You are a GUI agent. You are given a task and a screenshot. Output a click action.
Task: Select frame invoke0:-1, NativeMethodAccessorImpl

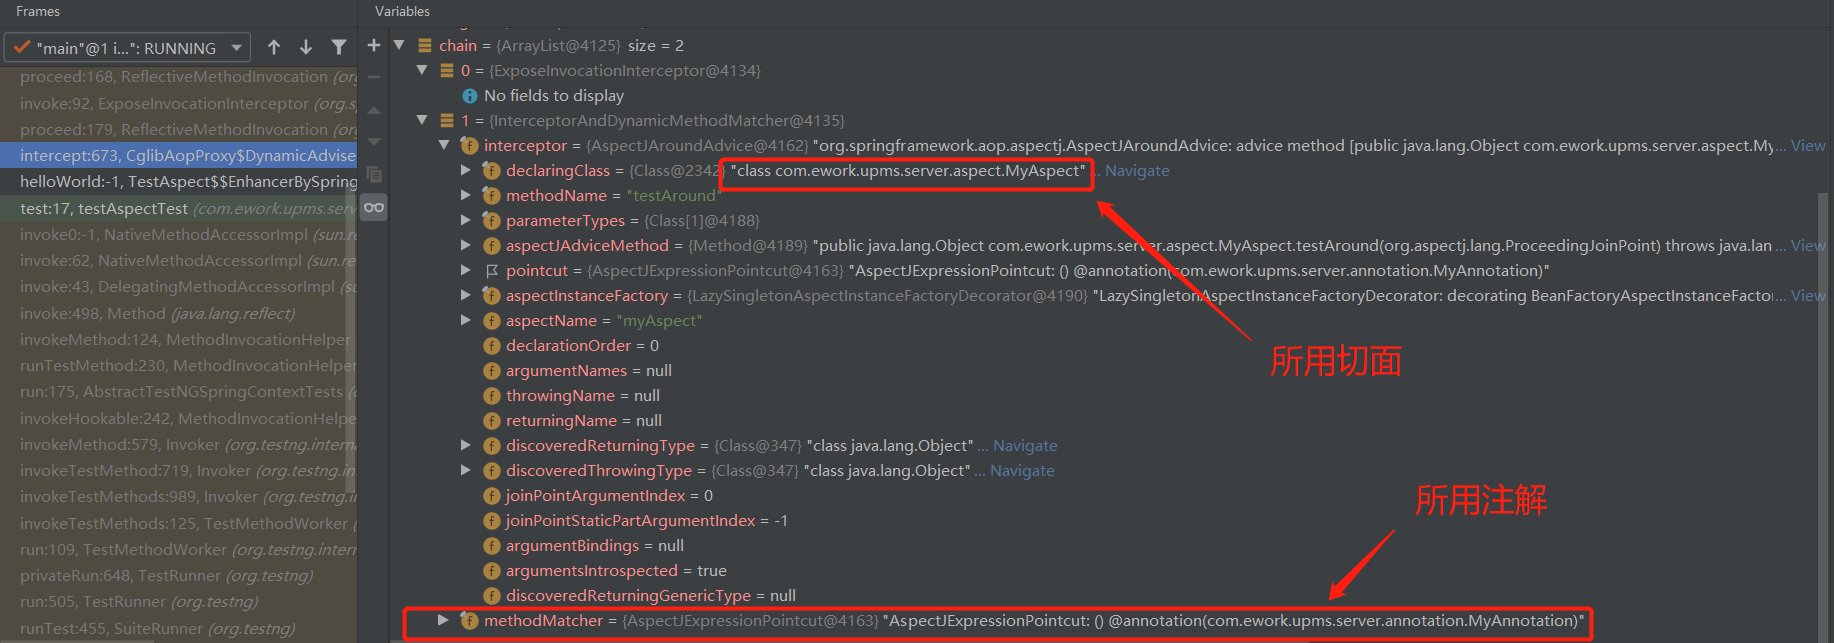click(178, 234)
